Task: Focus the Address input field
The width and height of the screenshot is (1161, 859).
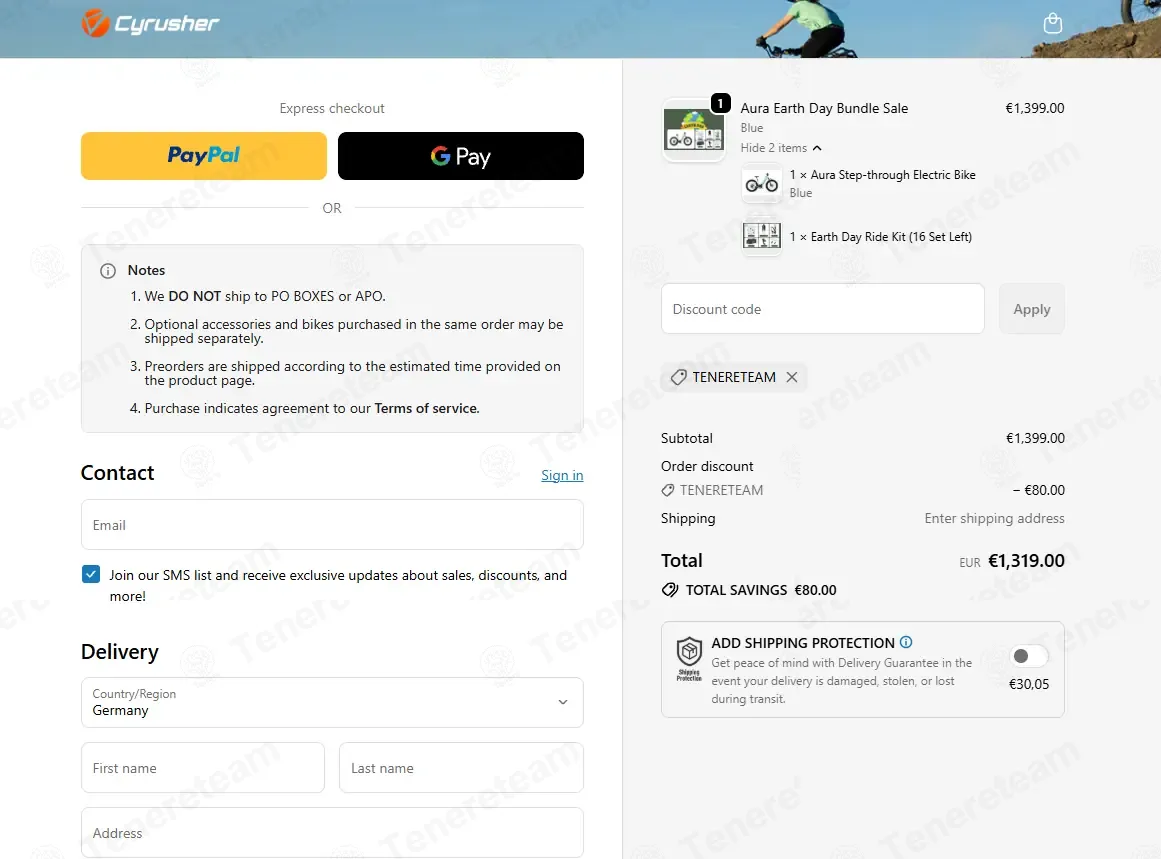Action: click(332, 833)
